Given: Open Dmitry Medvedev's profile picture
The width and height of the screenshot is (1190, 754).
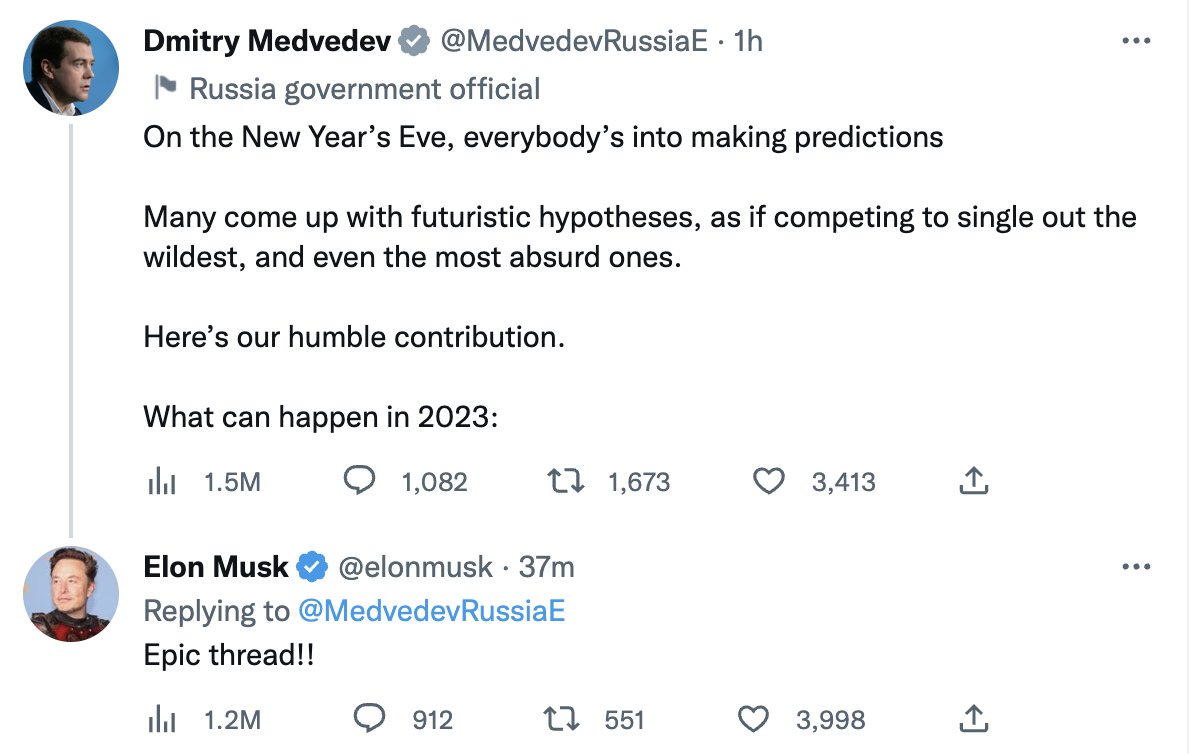Looking at the screenshot, I should (71, 68).
